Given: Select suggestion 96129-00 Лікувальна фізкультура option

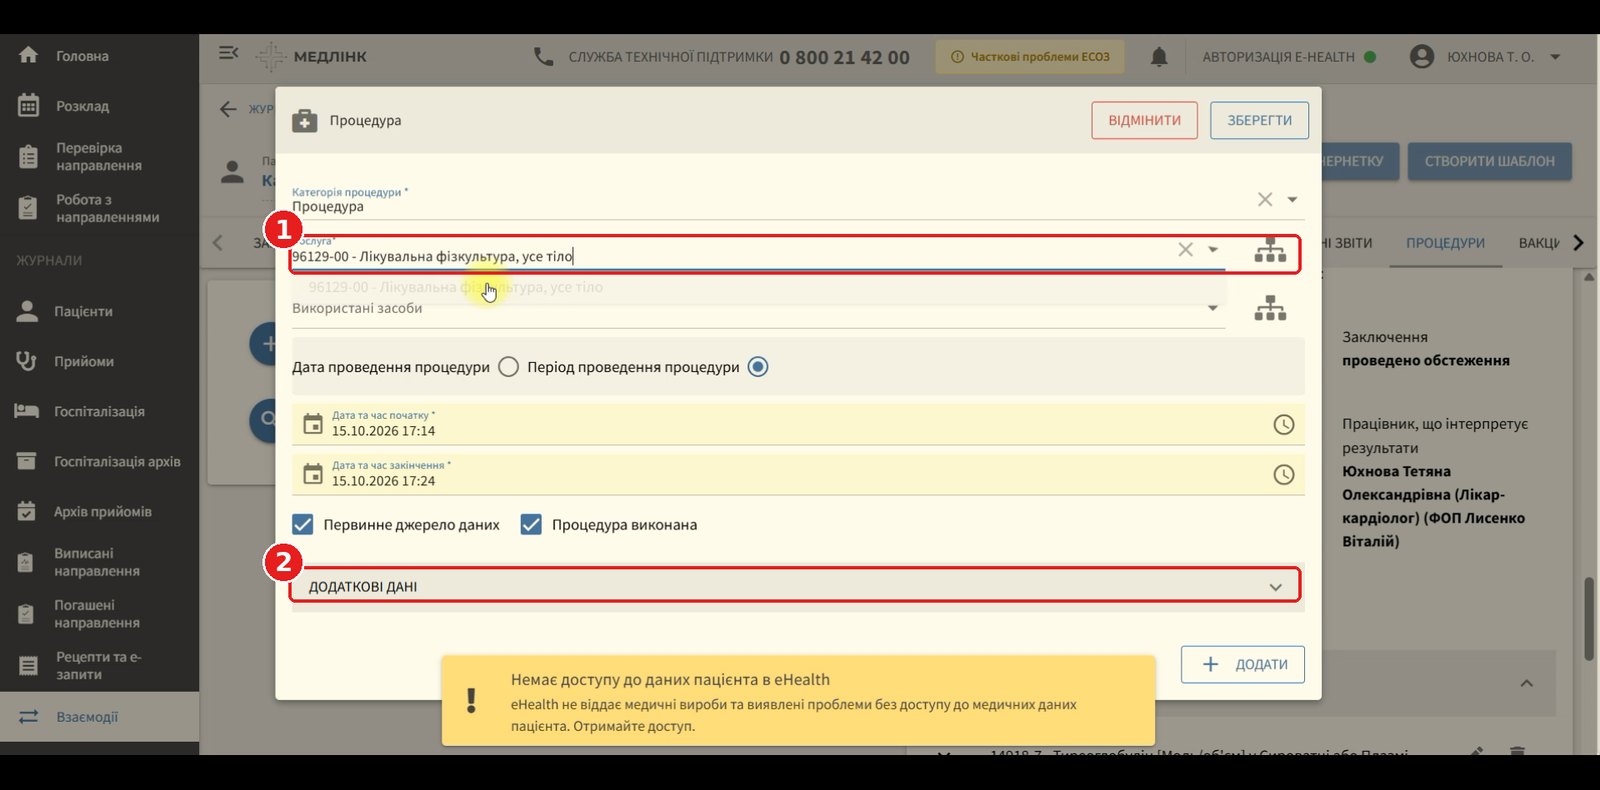Looking at the screenshot, I should point(456,287).
